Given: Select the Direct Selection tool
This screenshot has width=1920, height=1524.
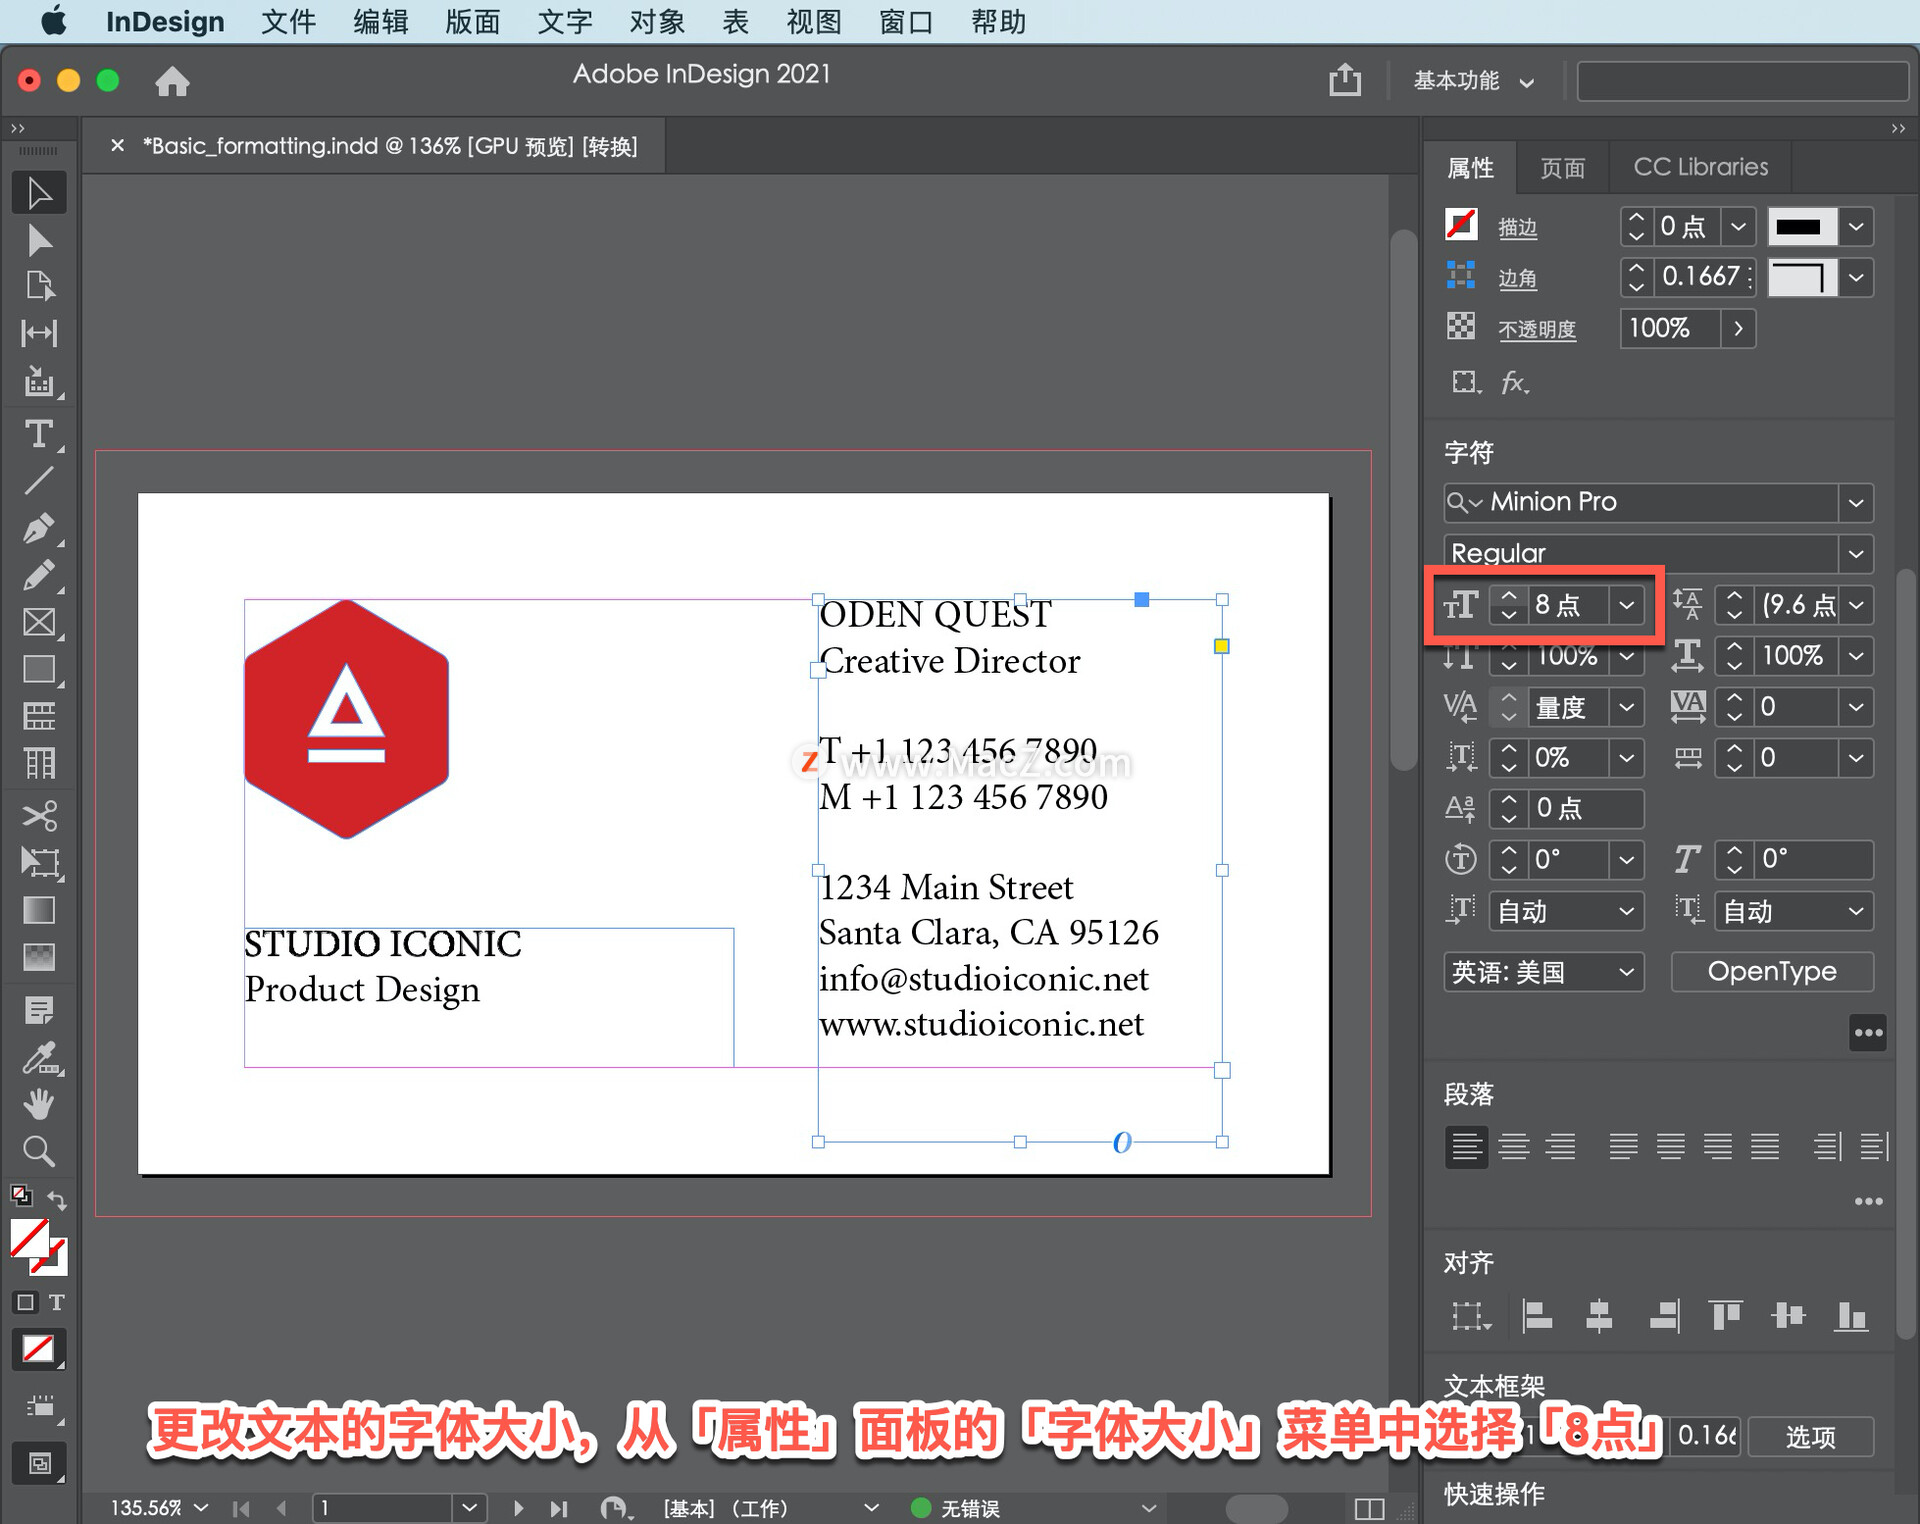Looking at the screenshot, I should pos(40,241).
